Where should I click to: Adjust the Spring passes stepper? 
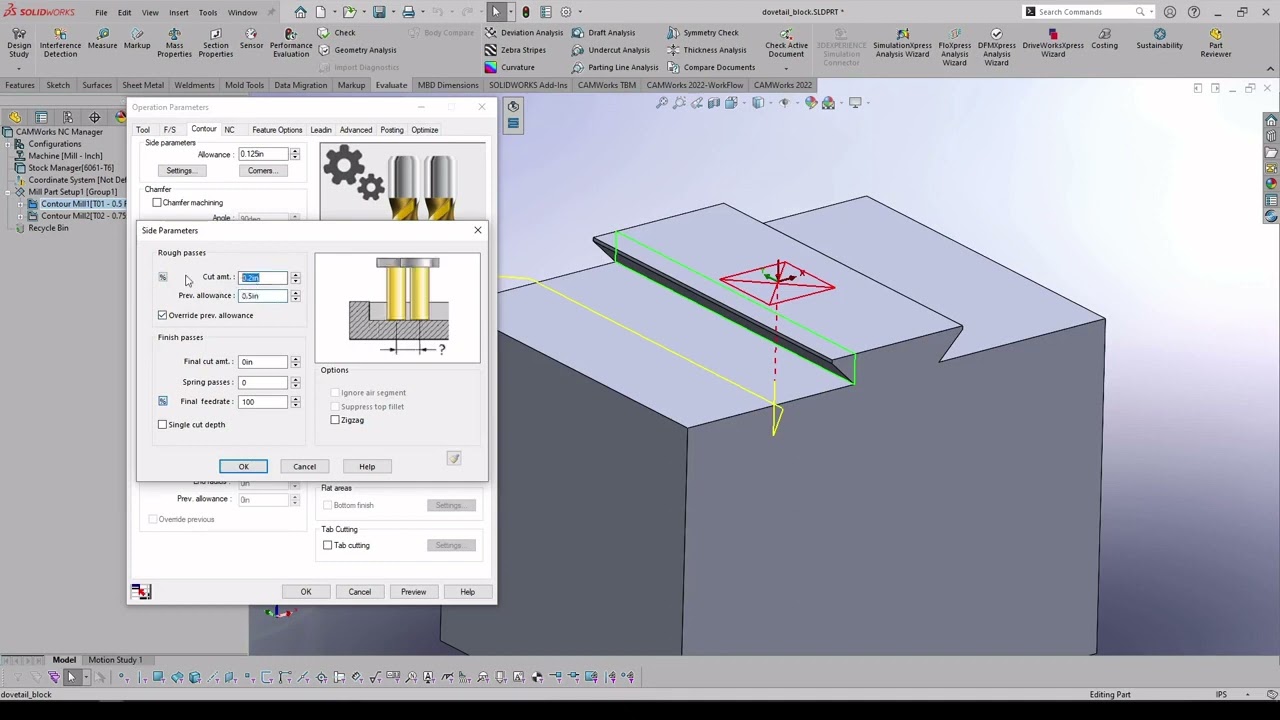coord(295,382)
